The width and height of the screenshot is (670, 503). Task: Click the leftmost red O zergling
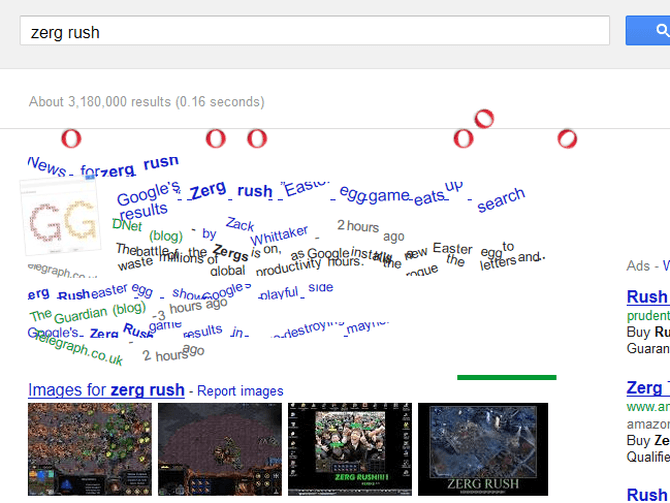71,139
